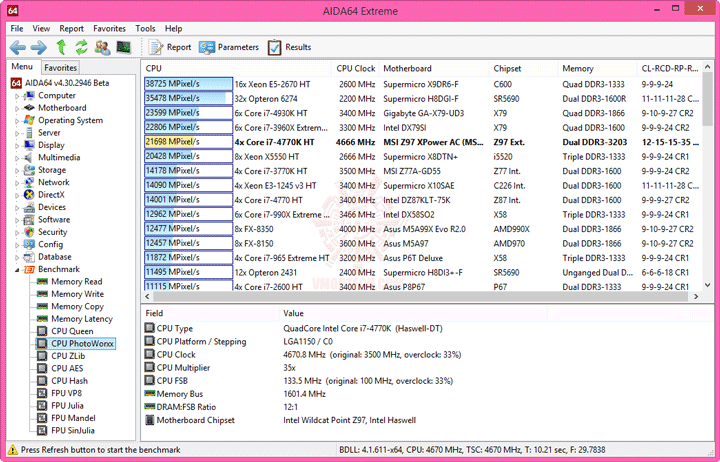Open the View menu

[41, 28]
